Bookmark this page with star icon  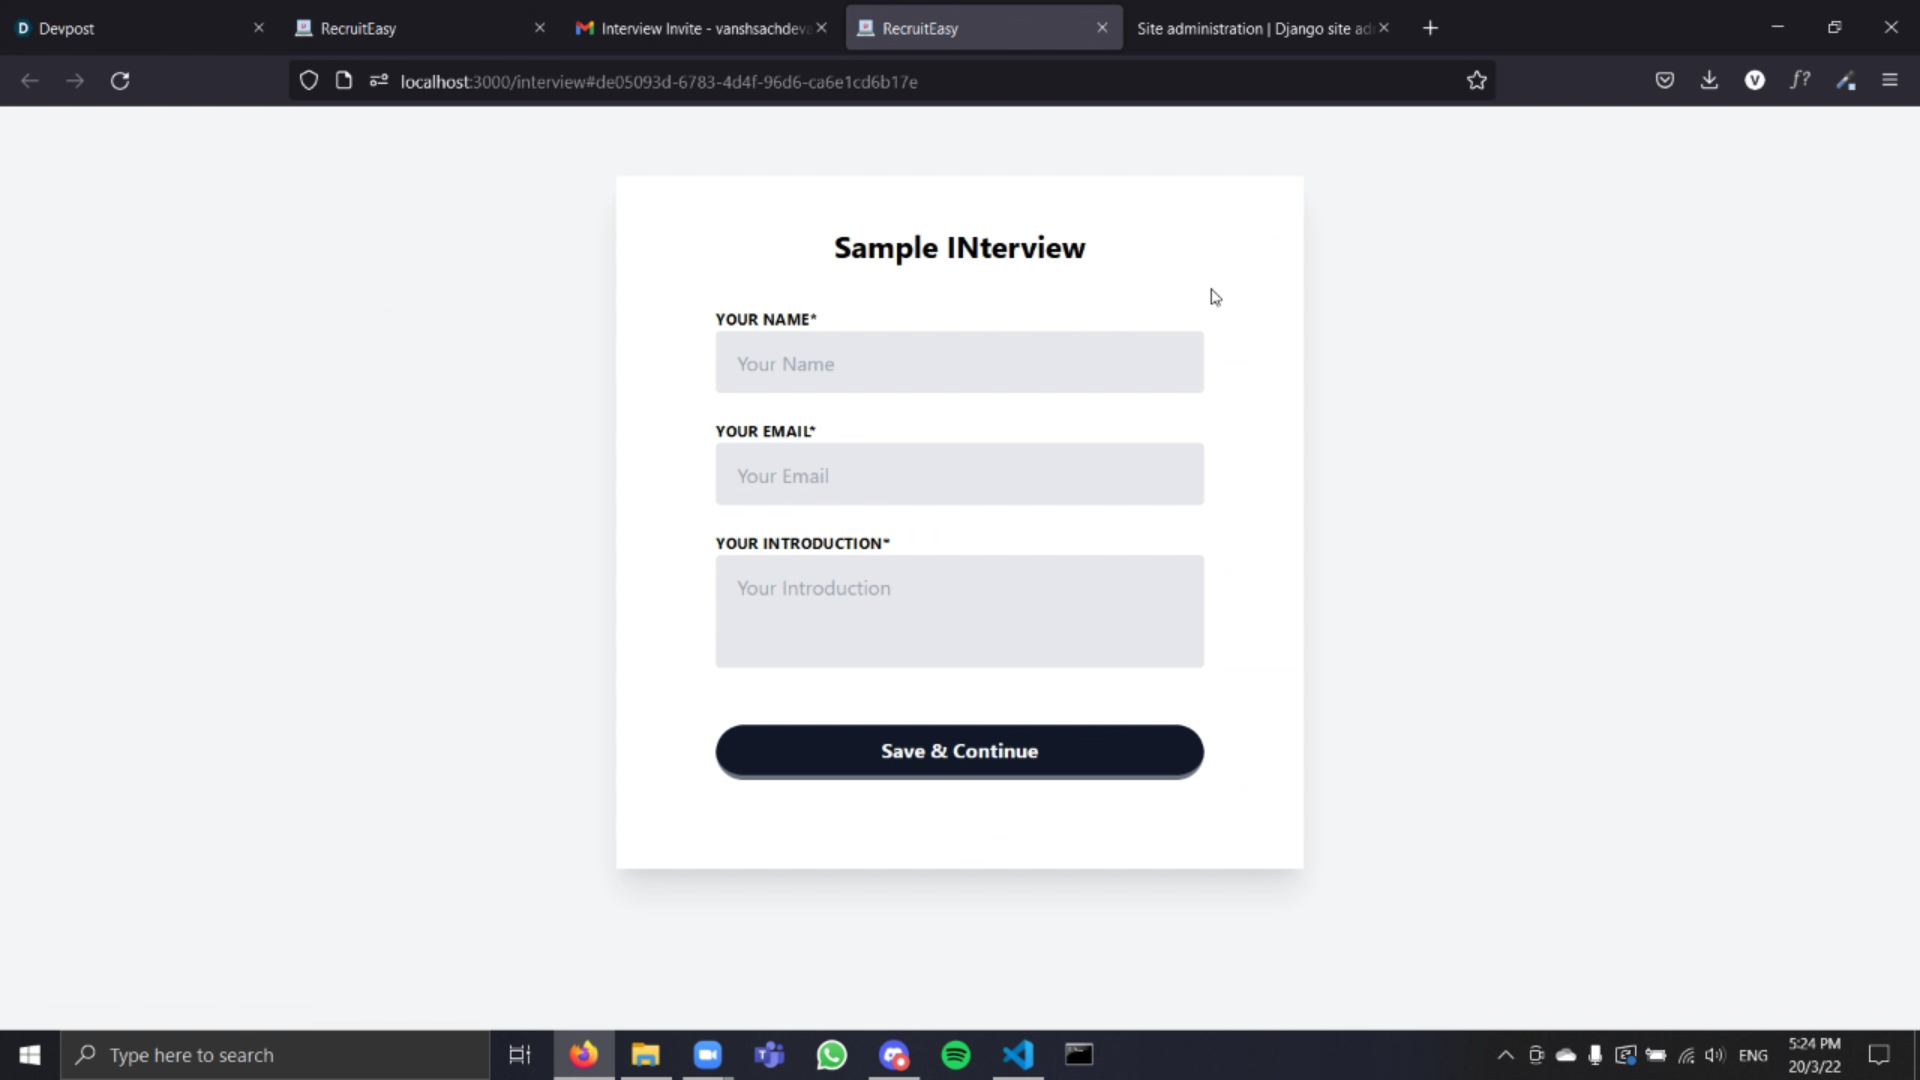1476,81
